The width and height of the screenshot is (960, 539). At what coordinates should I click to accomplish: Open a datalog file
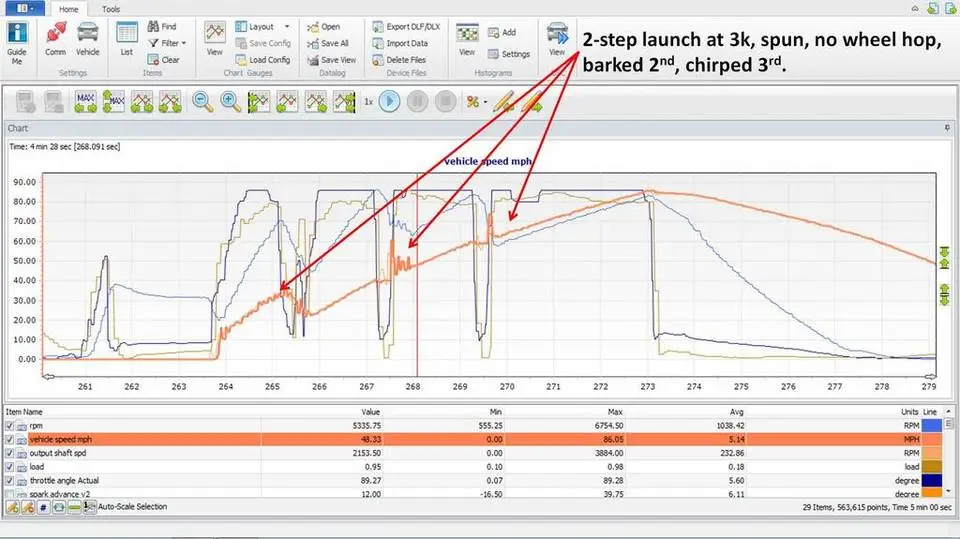[323, 26]
